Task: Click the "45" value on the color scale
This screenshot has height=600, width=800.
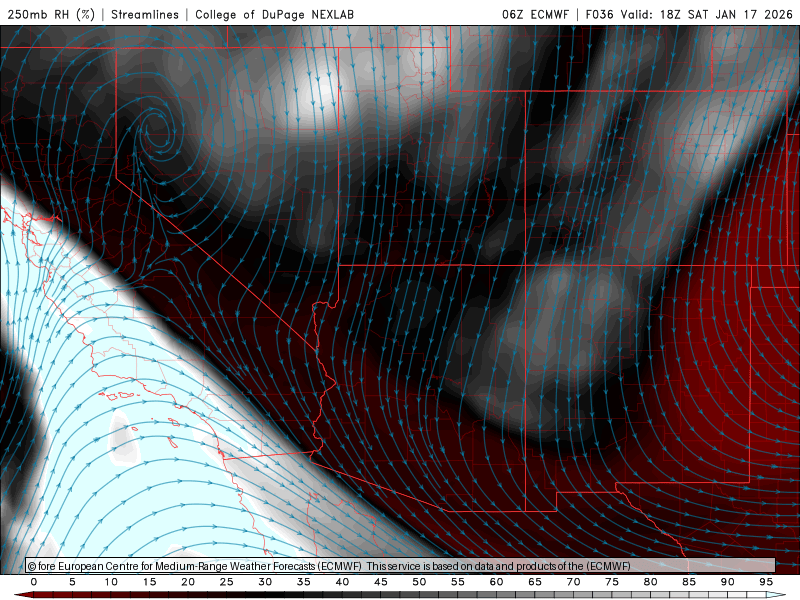Action: tap(381, 582)
